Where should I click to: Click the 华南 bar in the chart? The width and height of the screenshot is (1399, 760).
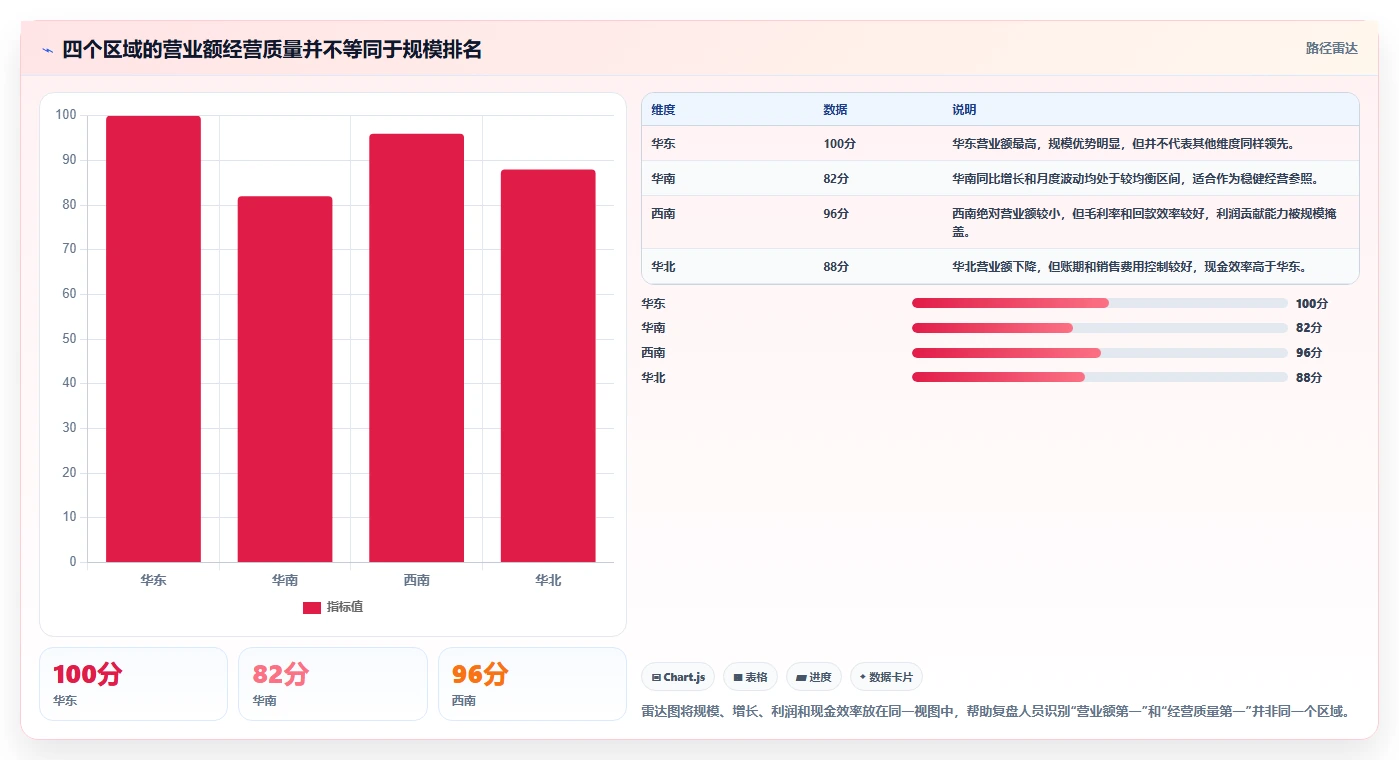click(x=285, y=379)
